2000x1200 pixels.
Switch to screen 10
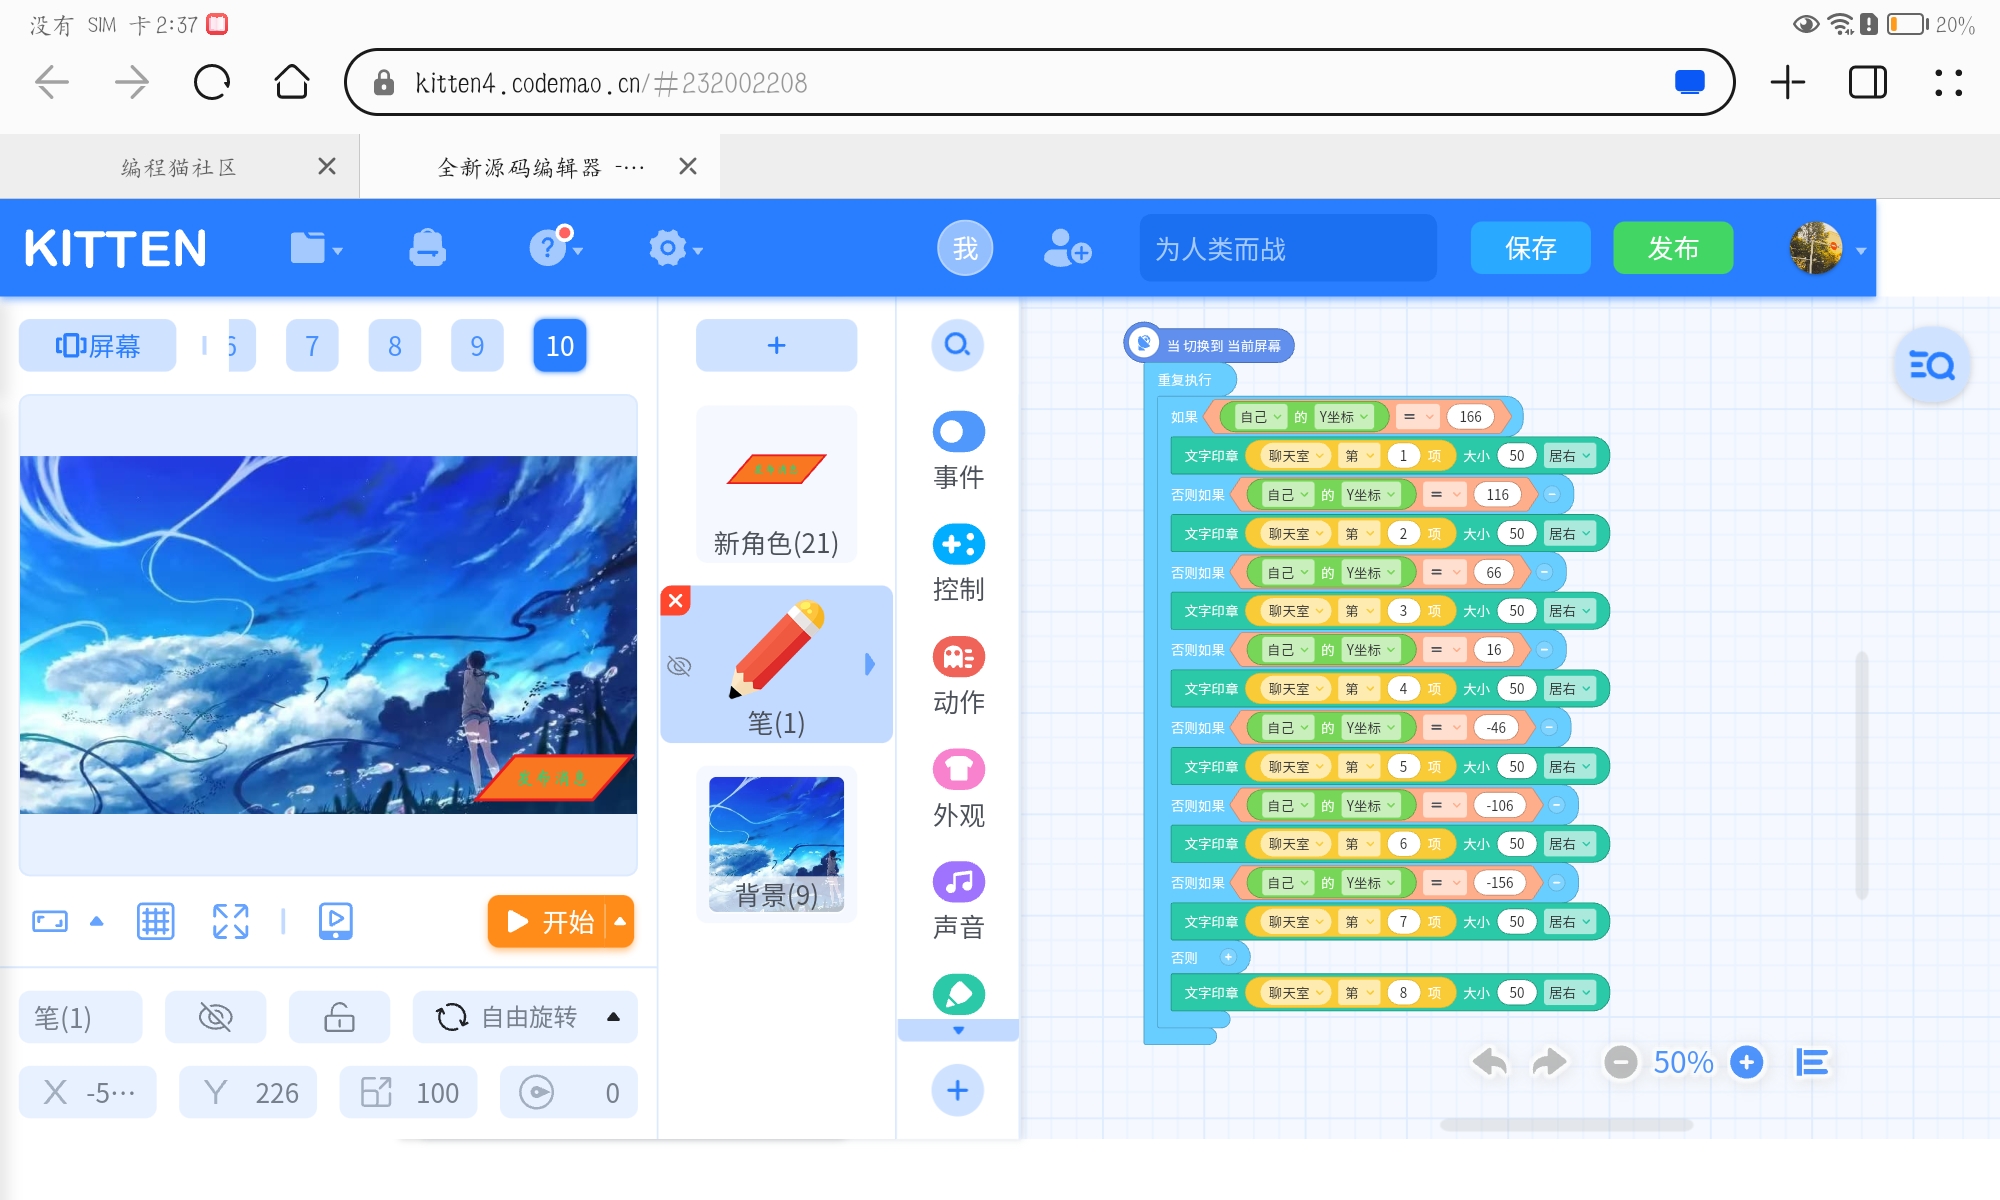[x=560, y=346]
